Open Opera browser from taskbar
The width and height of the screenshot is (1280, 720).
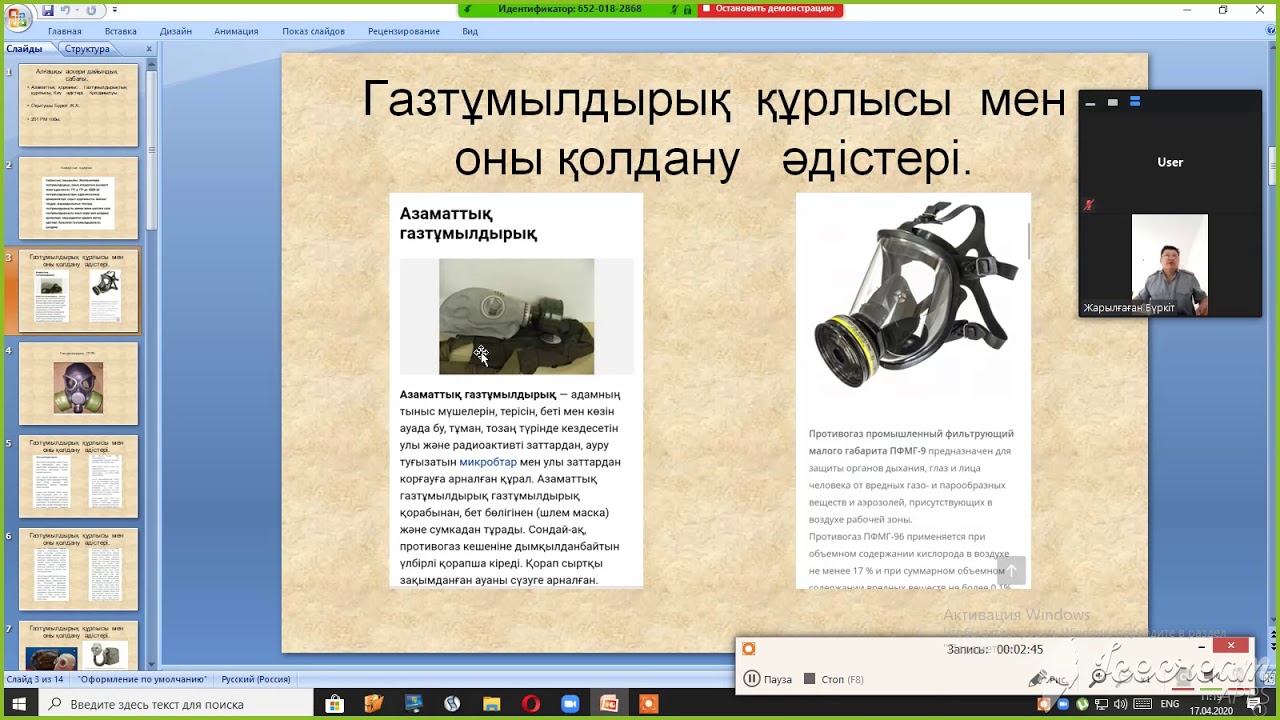coord(531,704)
